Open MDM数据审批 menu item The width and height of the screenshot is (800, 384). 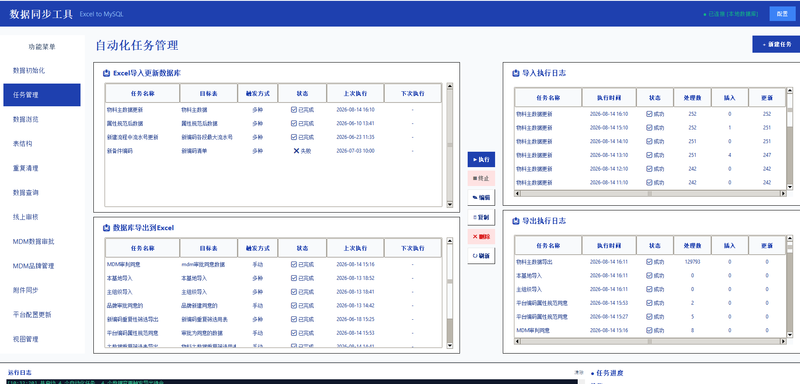tap(42, 241)
